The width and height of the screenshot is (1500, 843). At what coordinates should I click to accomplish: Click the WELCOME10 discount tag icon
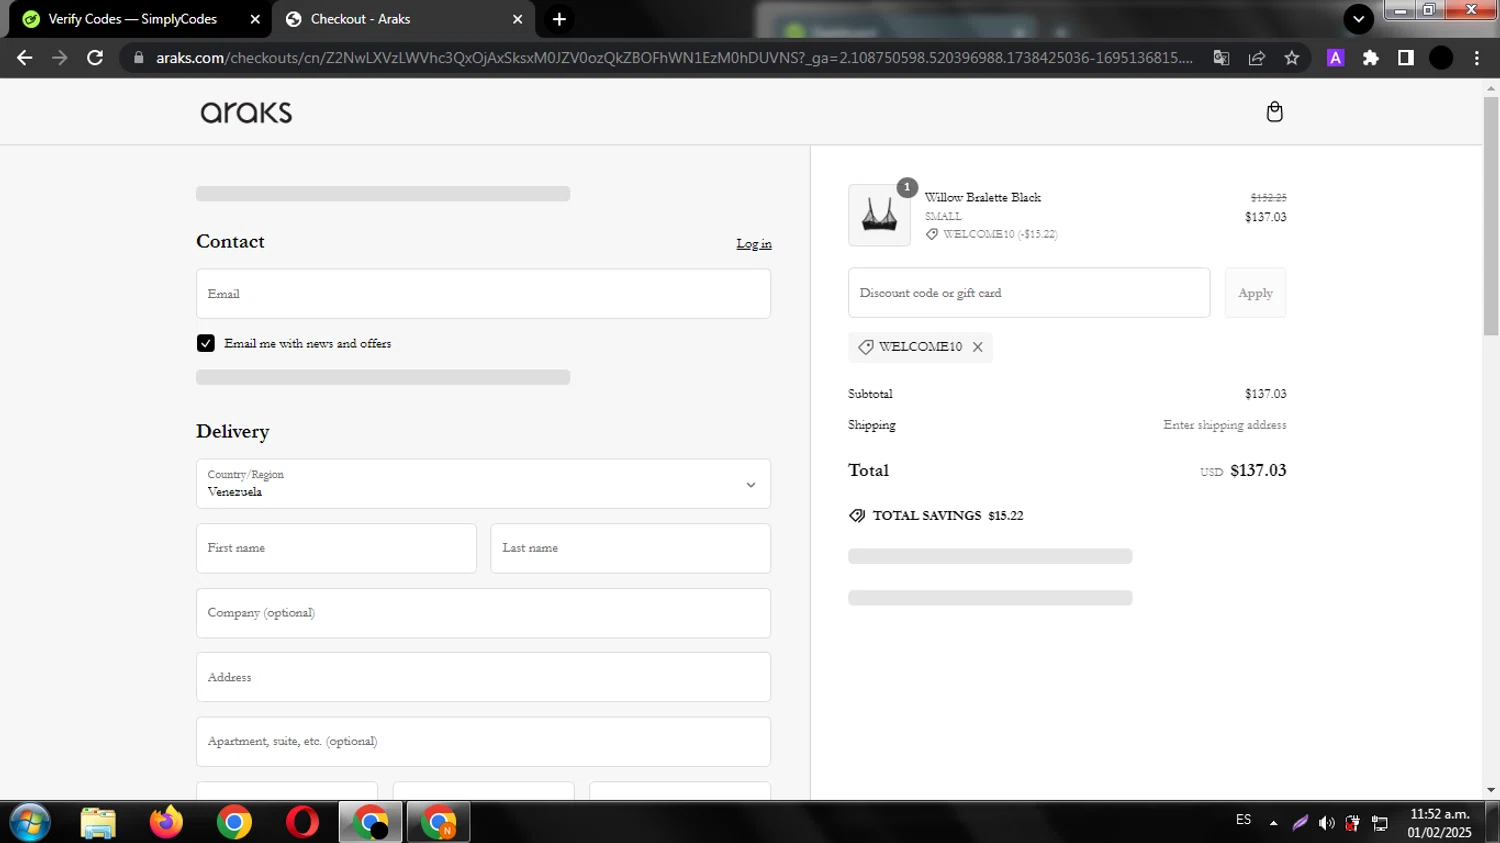pos(866,347)
